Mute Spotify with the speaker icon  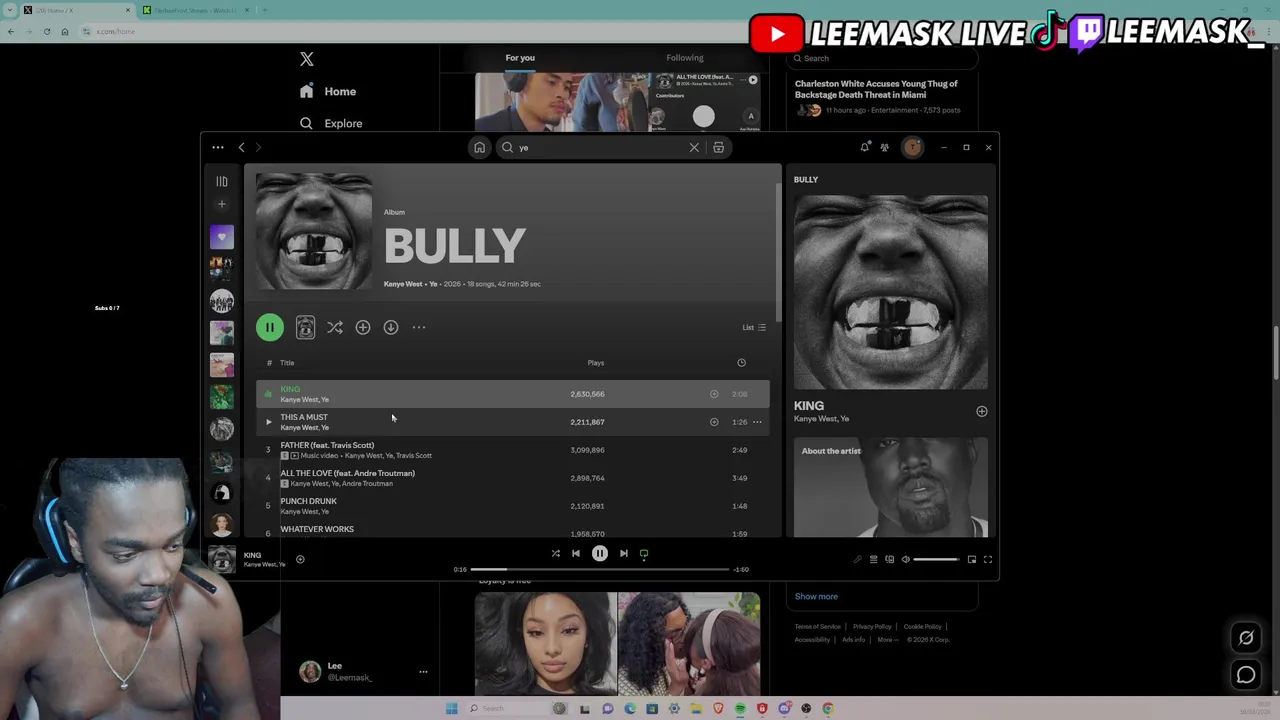point(906,559)
